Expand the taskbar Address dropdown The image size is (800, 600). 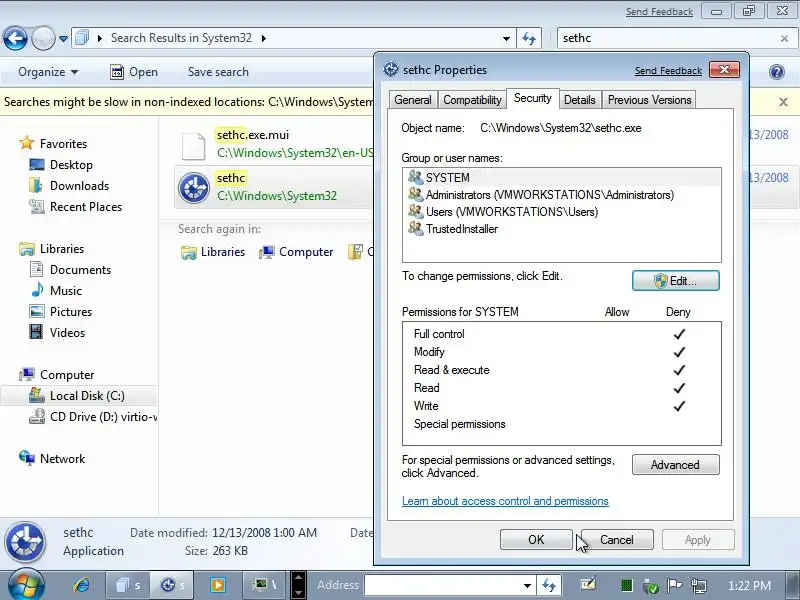[x=527, y=586]
